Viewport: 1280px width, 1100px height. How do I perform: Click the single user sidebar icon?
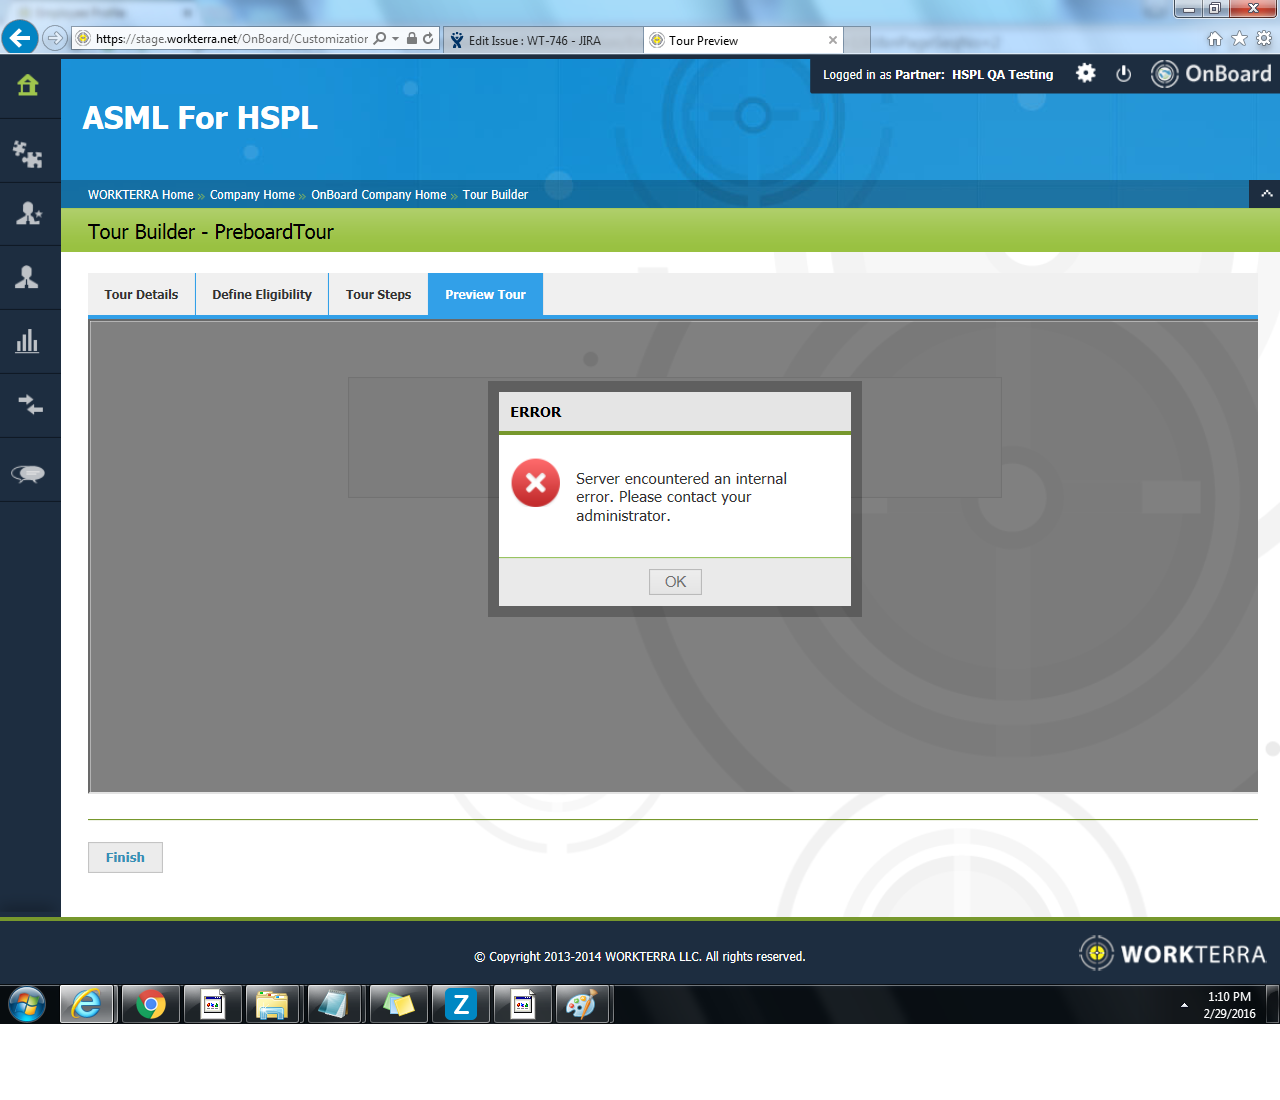(x=28, y=278)
